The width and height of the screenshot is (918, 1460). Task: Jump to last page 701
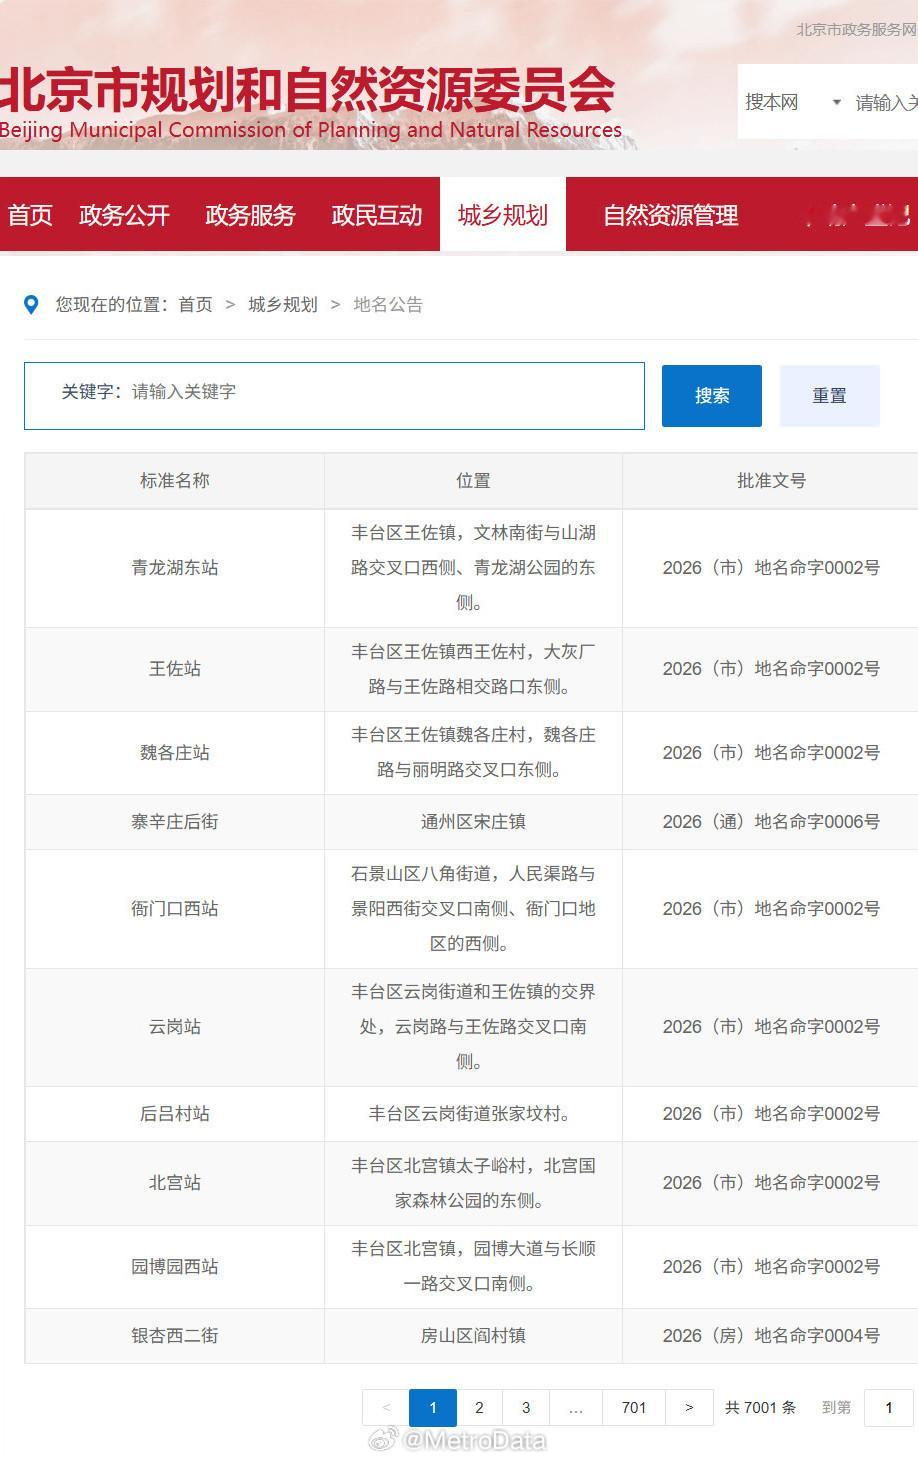[x=634, y=1408]
